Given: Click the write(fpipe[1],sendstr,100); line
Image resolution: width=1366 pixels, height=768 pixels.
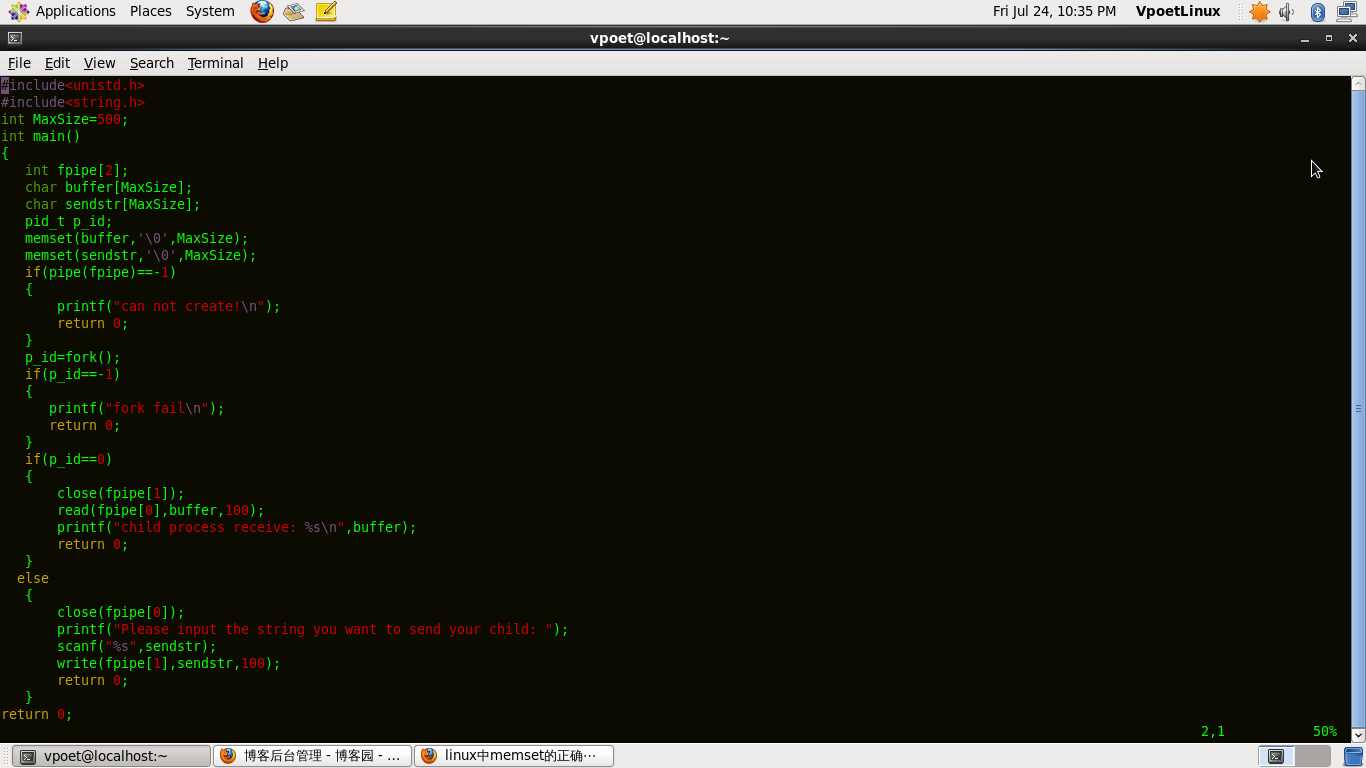Looking at the screenshot, I should pos(169,663).
